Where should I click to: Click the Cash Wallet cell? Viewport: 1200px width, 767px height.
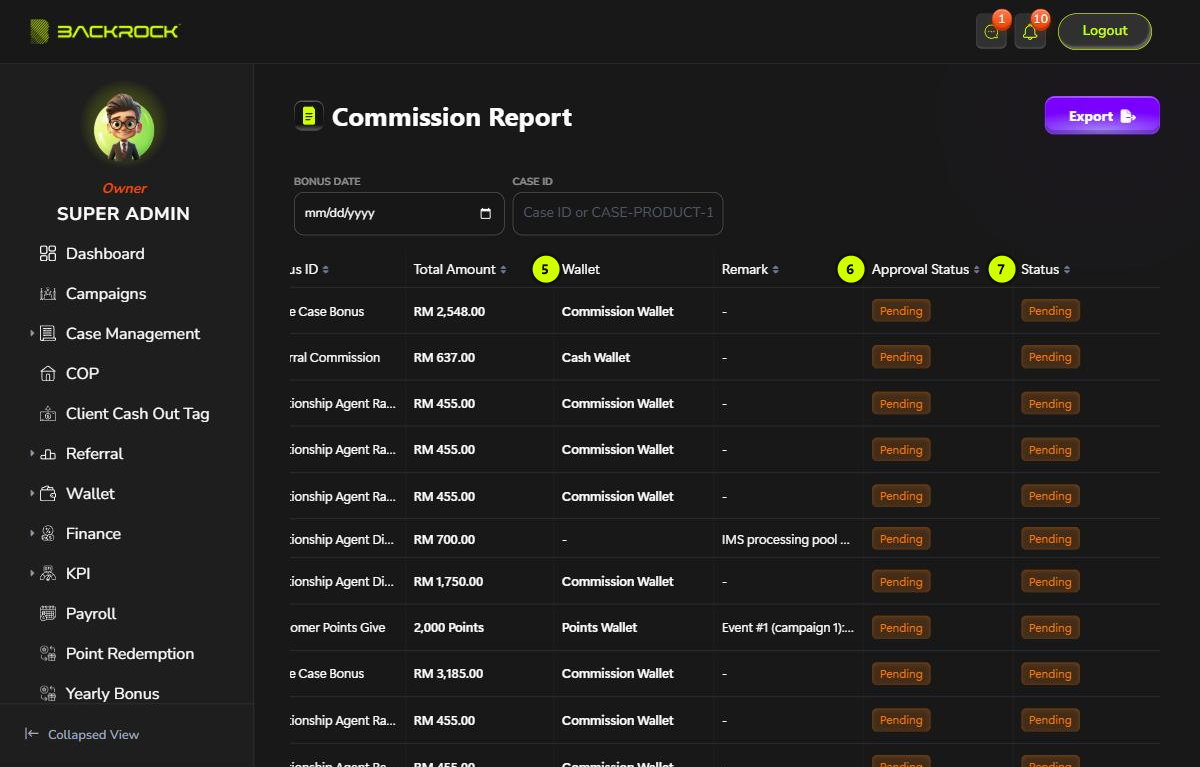[x=596, y=358]
